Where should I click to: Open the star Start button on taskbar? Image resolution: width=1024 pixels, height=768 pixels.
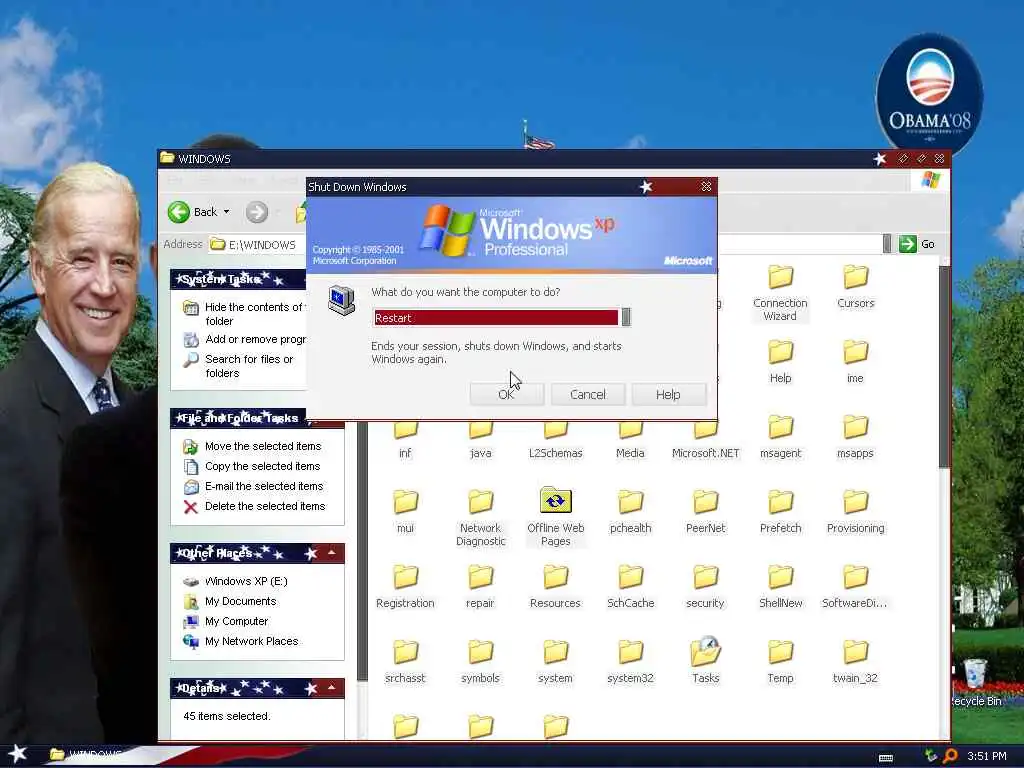[x=18, y=754]
